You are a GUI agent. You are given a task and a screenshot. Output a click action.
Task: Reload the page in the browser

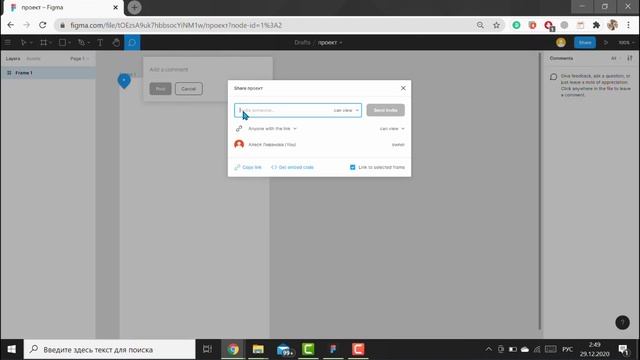pos(42,25)
